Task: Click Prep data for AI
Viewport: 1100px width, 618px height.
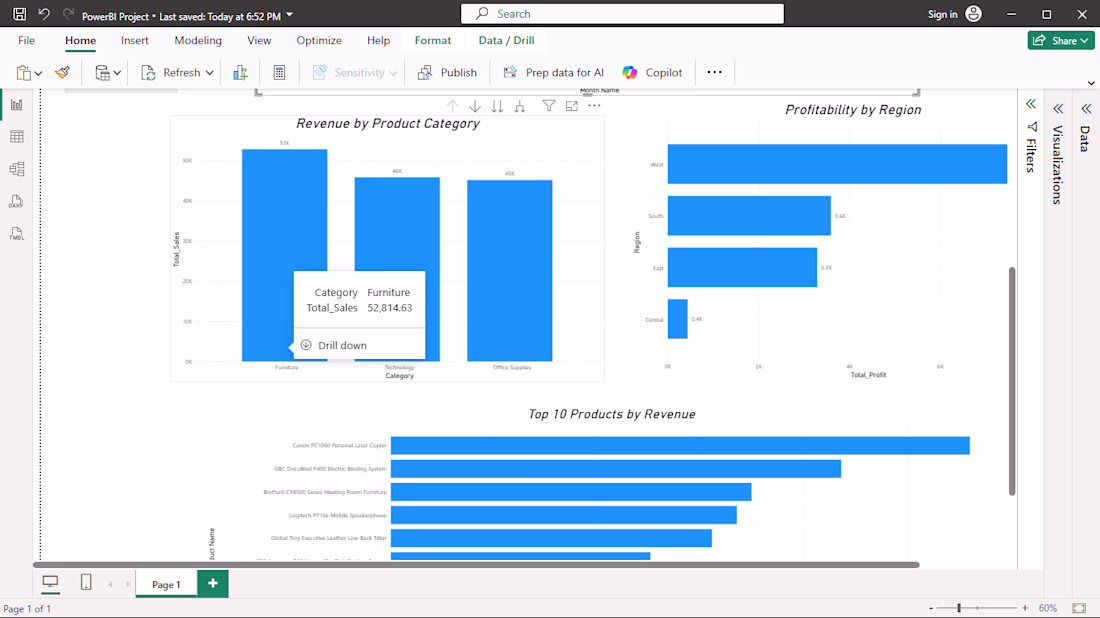Action: 554,72
